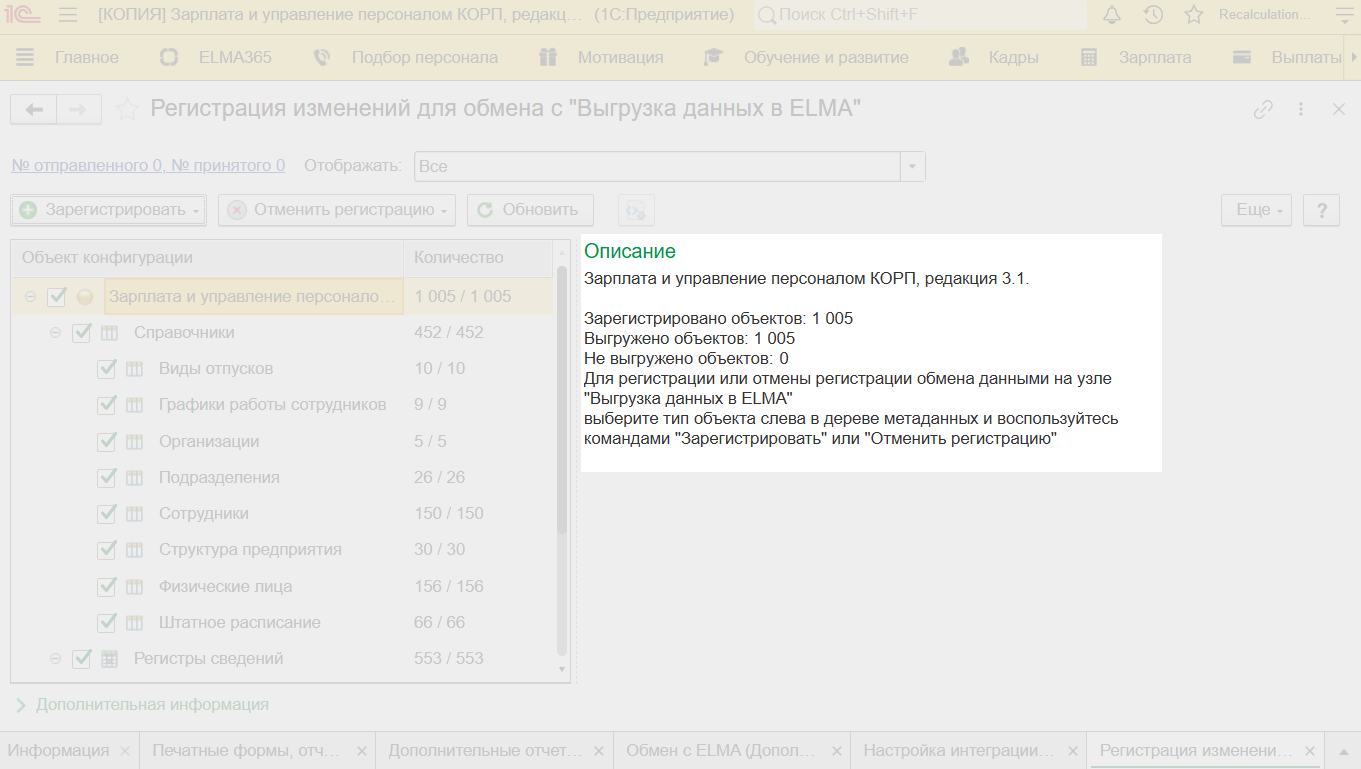Click the Зарплата calculator icon
Screen dimensions: 1361x769
1089,58
